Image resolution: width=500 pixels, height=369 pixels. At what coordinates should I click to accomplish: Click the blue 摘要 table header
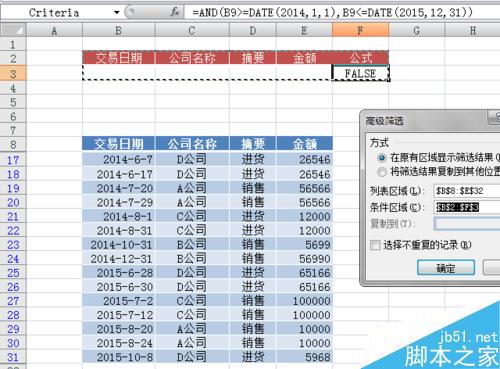coord(253,144)
